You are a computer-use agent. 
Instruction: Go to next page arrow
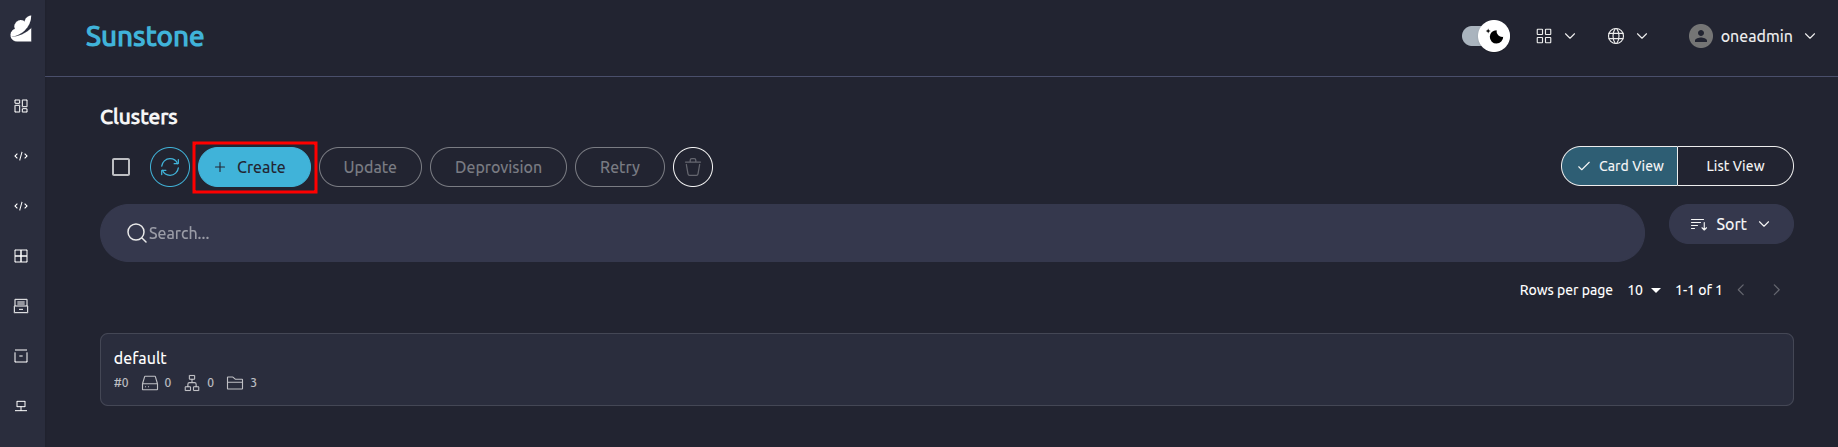point(1776,290)
